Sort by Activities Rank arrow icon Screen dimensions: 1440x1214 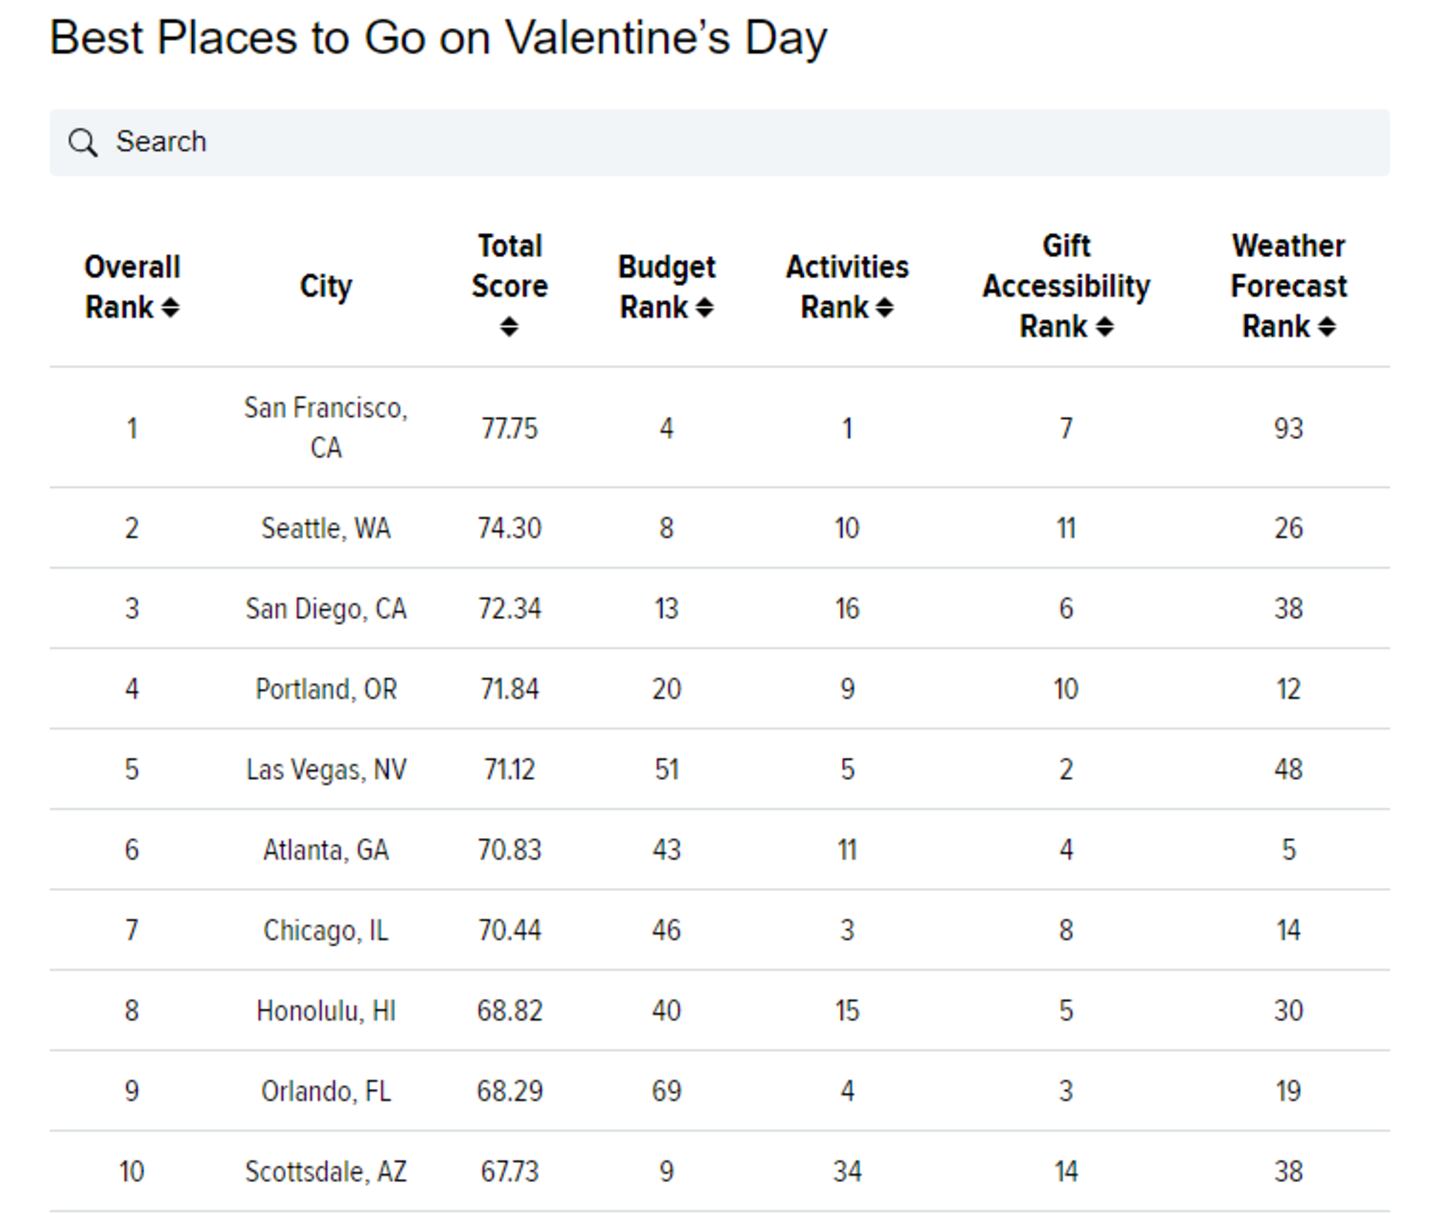coord(884,308)
